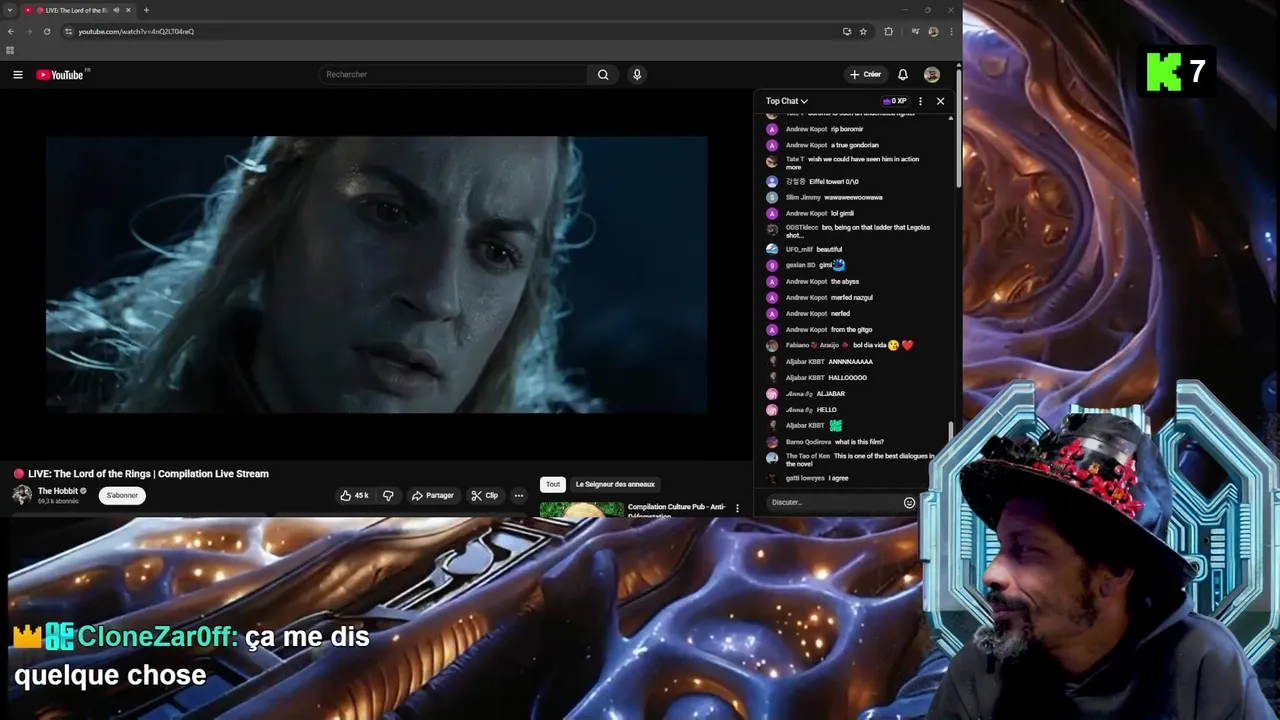
Task: Open Compilation Culture Pub video thumbnail
Action: click(581, 509)
